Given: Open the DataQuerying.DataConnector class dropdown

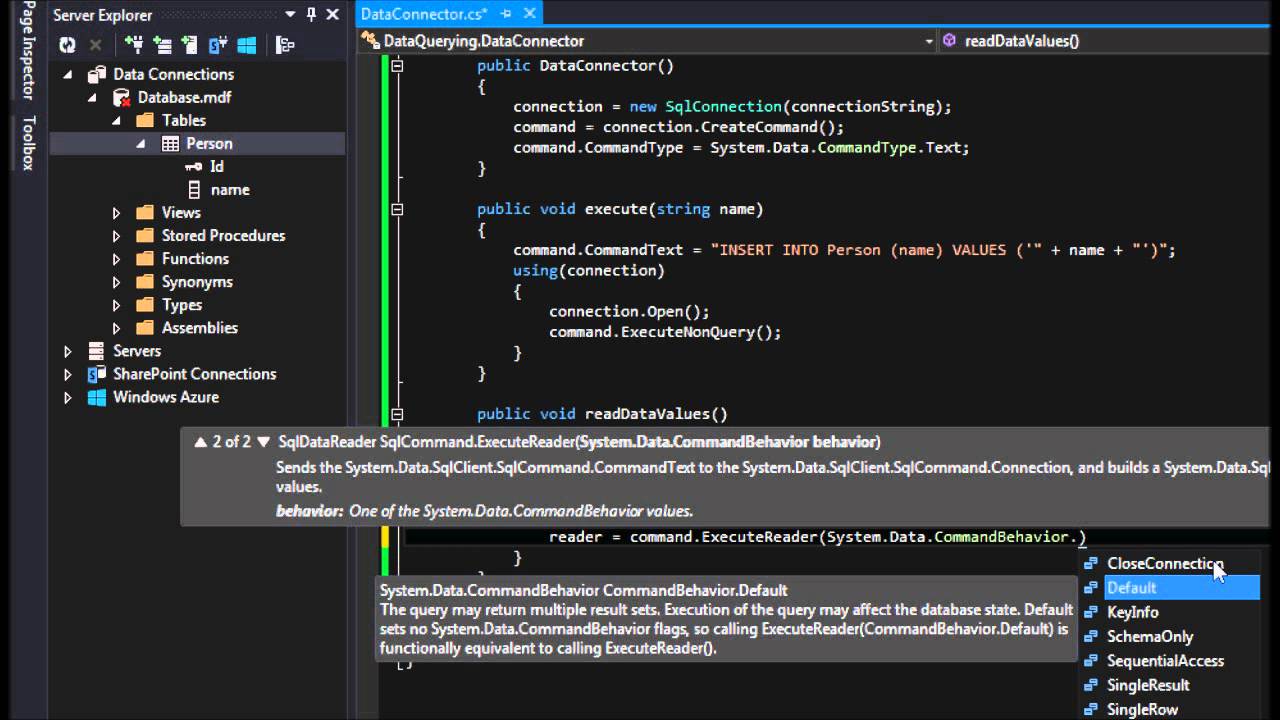Looking at the screenshot, I should click(x=928, y=41).
